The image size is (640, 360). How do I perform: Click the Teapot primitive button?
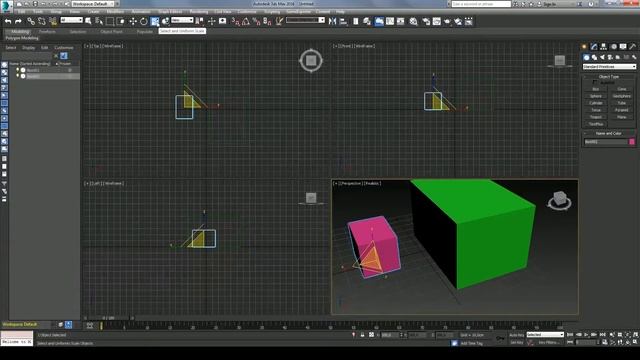[596, 117]
